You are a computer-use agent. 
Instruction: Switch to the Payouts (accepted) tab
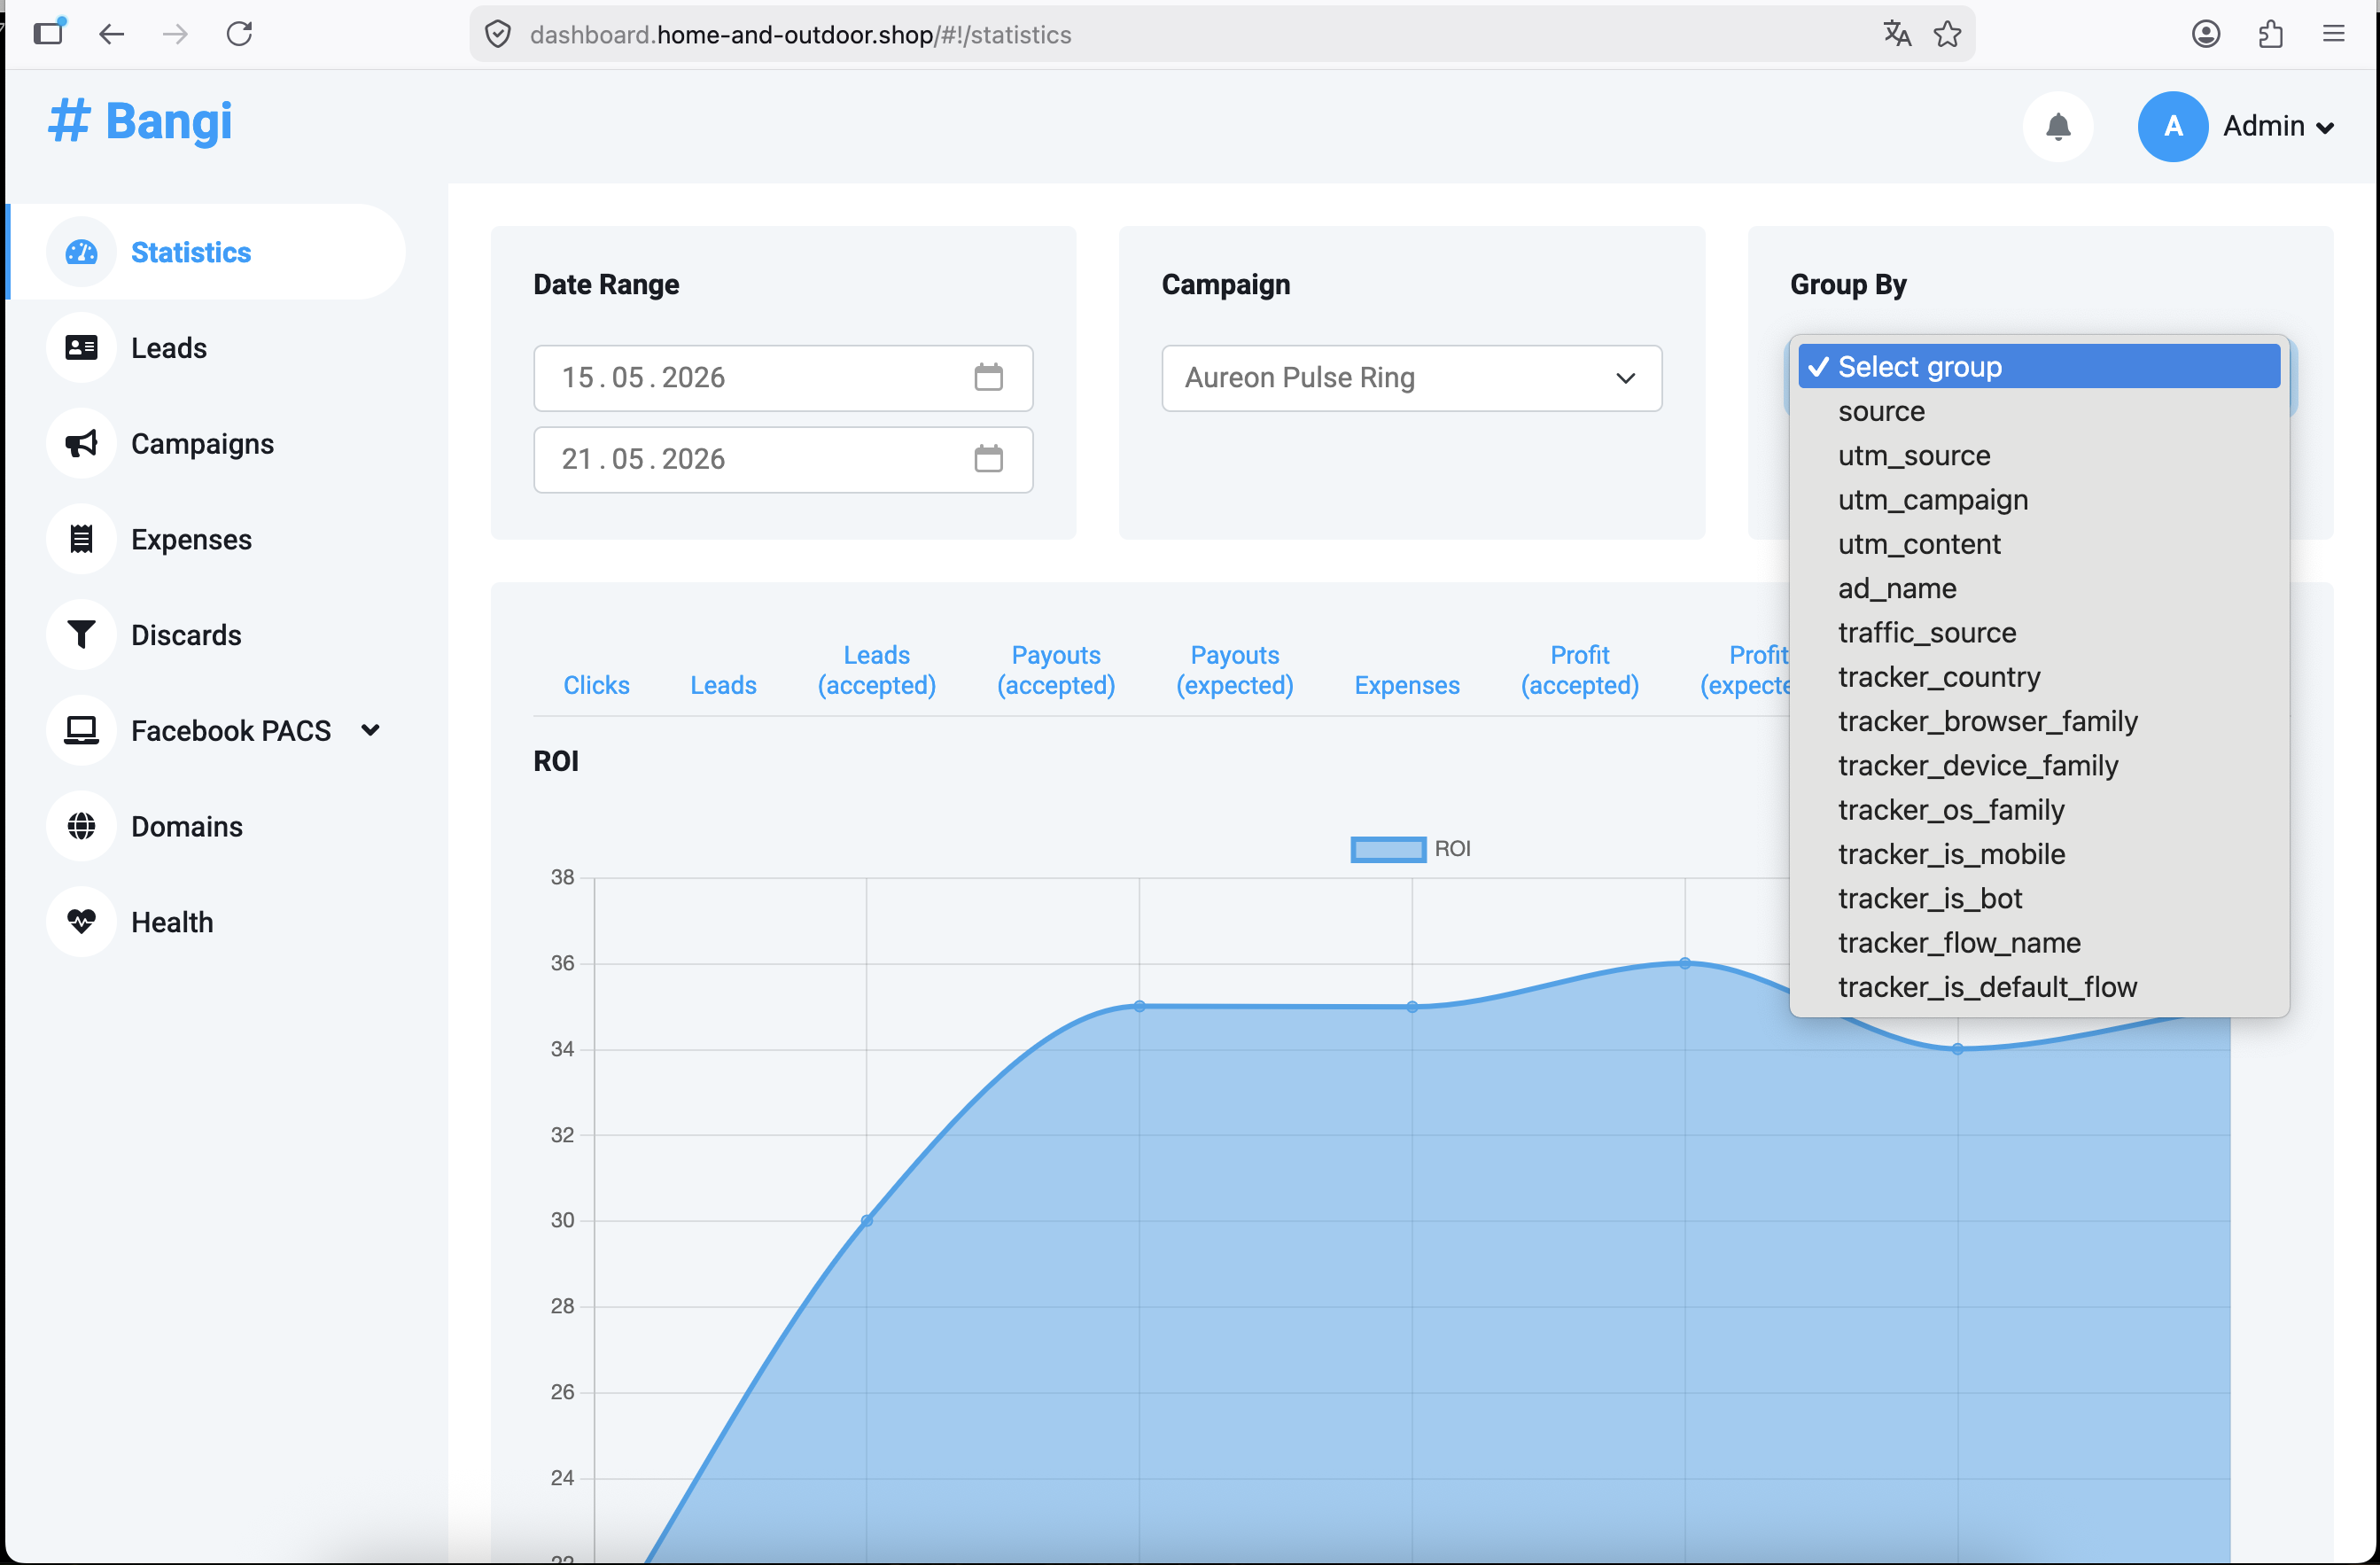[x=1055, y=670]
